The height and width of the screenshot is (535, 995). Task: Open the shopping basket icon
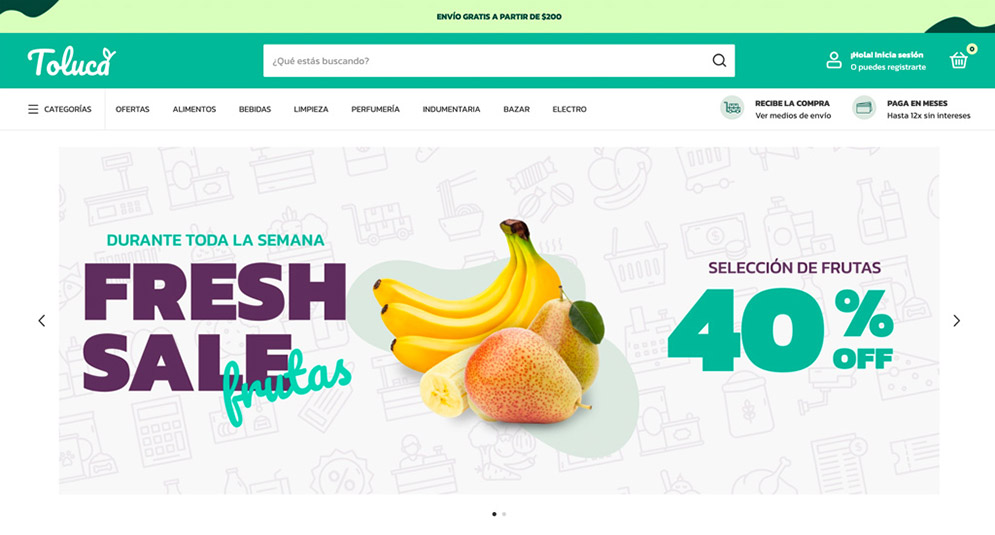pos(958,60)
